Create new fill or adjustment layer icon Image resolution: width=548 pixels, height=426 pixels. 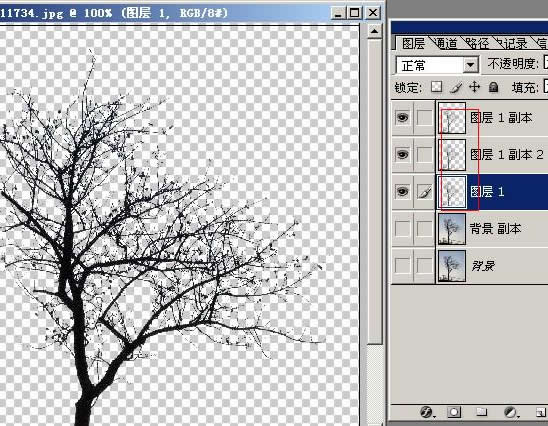click(x=511, y=412)
